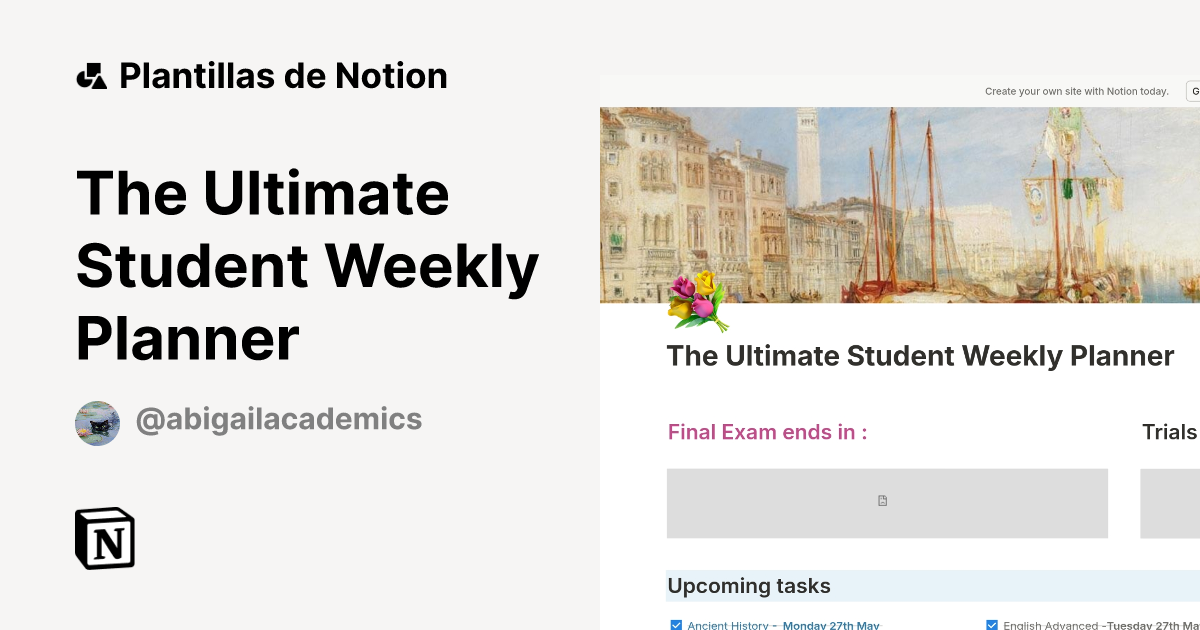Select the Notion N logo icon
The height and width of the screenshot is (630, 1200).
(104, 538)
